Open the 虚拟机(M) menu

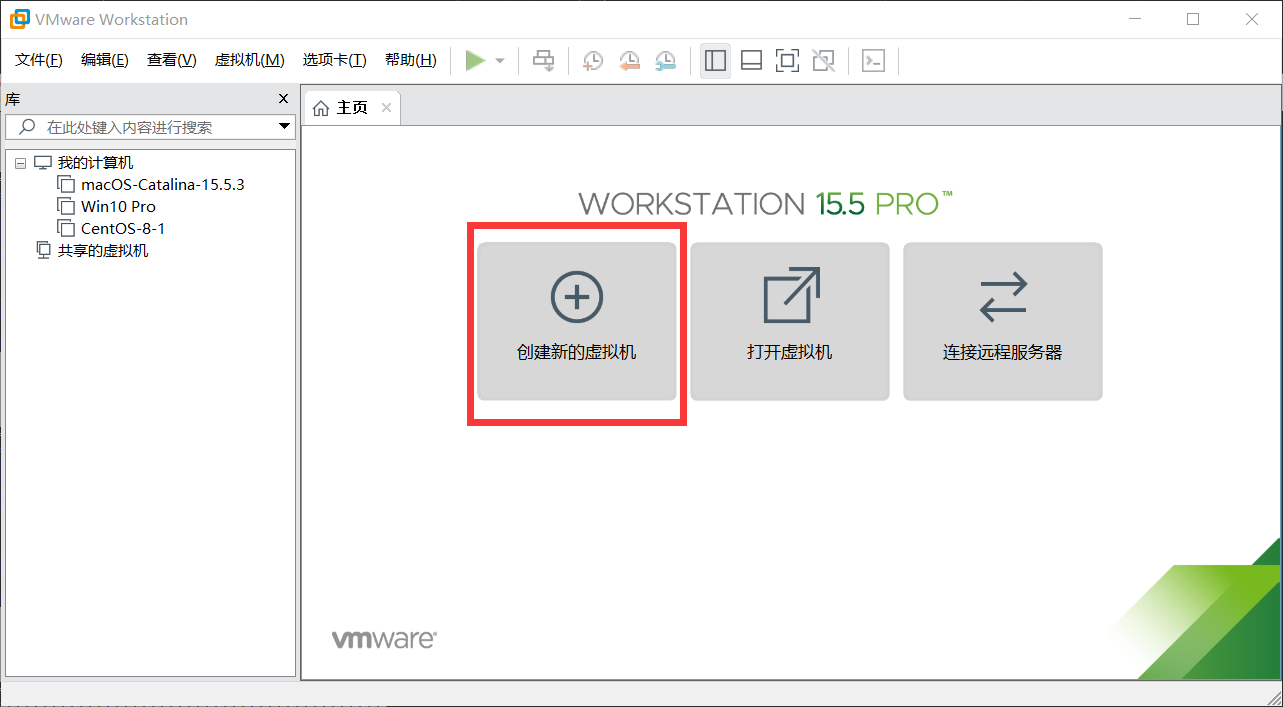tap(249, 60)
